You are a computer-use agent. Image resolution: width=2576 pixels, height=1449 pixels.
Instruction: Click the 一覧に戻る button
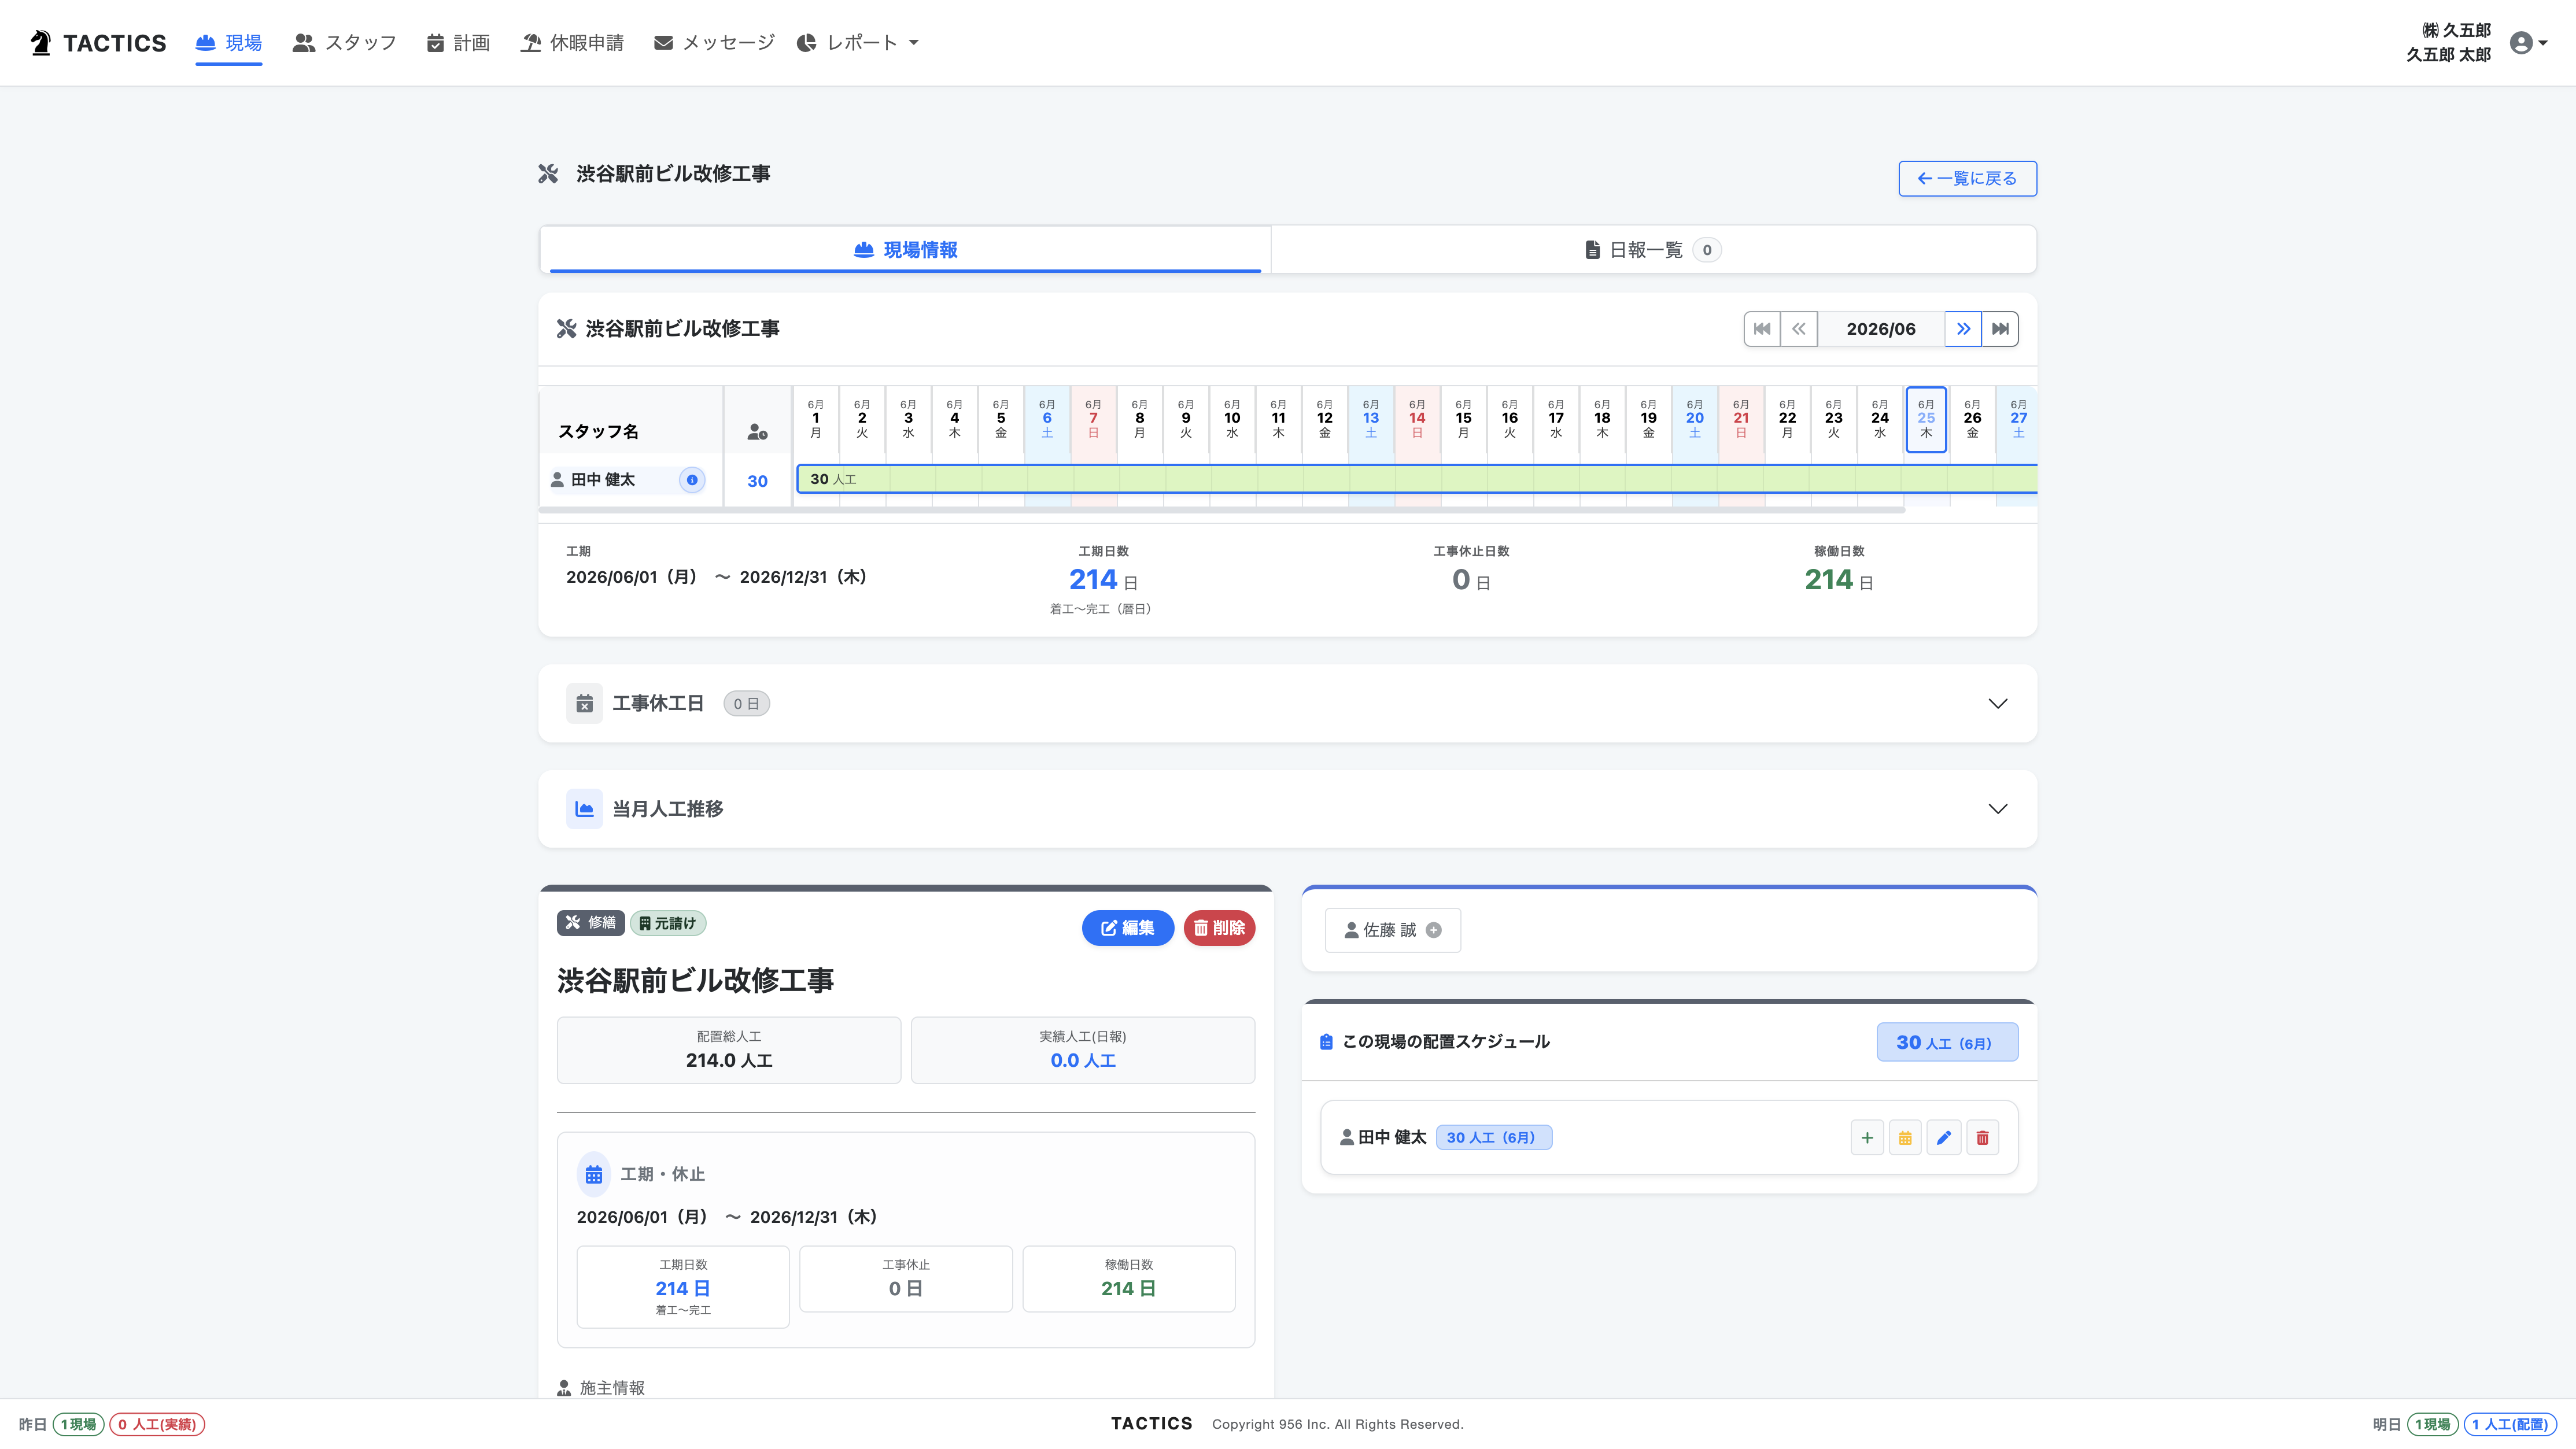pyautogui.click(x=1967, y=179)
